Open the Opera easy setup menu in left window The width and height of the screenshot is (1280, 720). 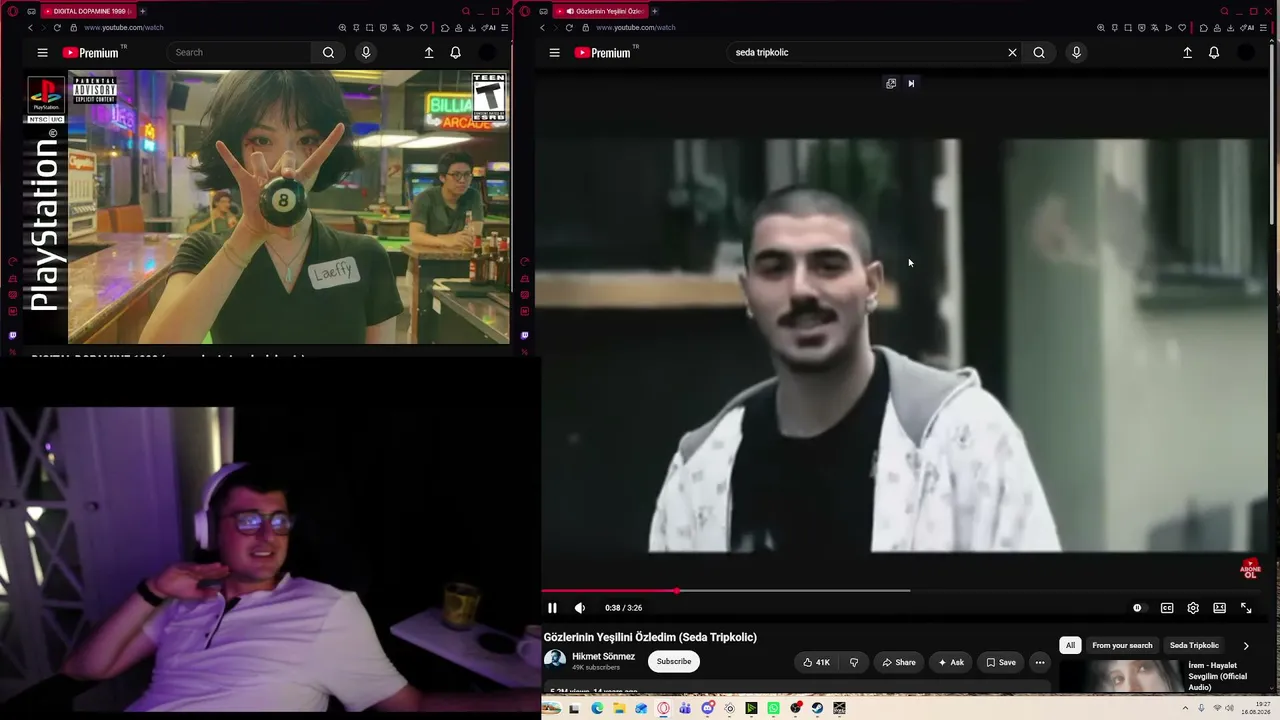point(503,28)
